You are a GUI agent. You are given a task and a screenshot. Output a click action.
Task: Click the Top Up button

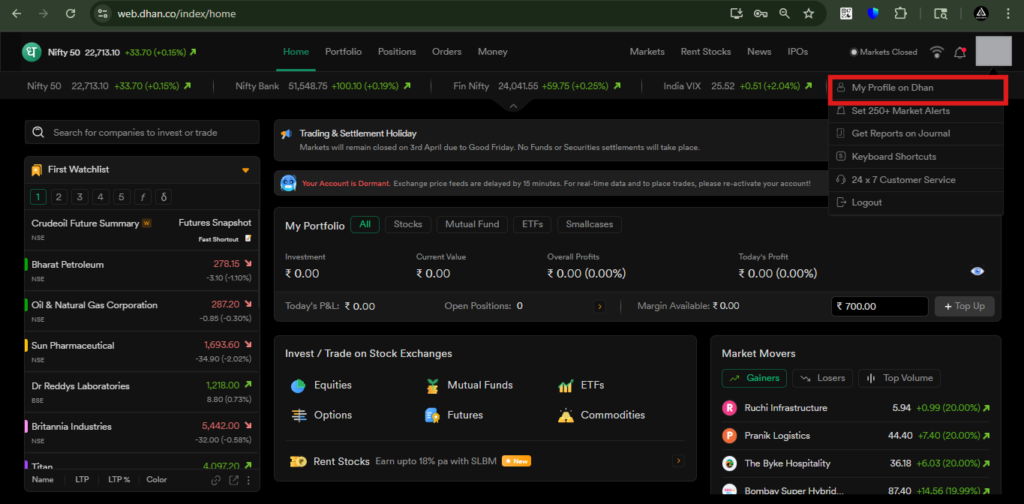click(964, 306)
